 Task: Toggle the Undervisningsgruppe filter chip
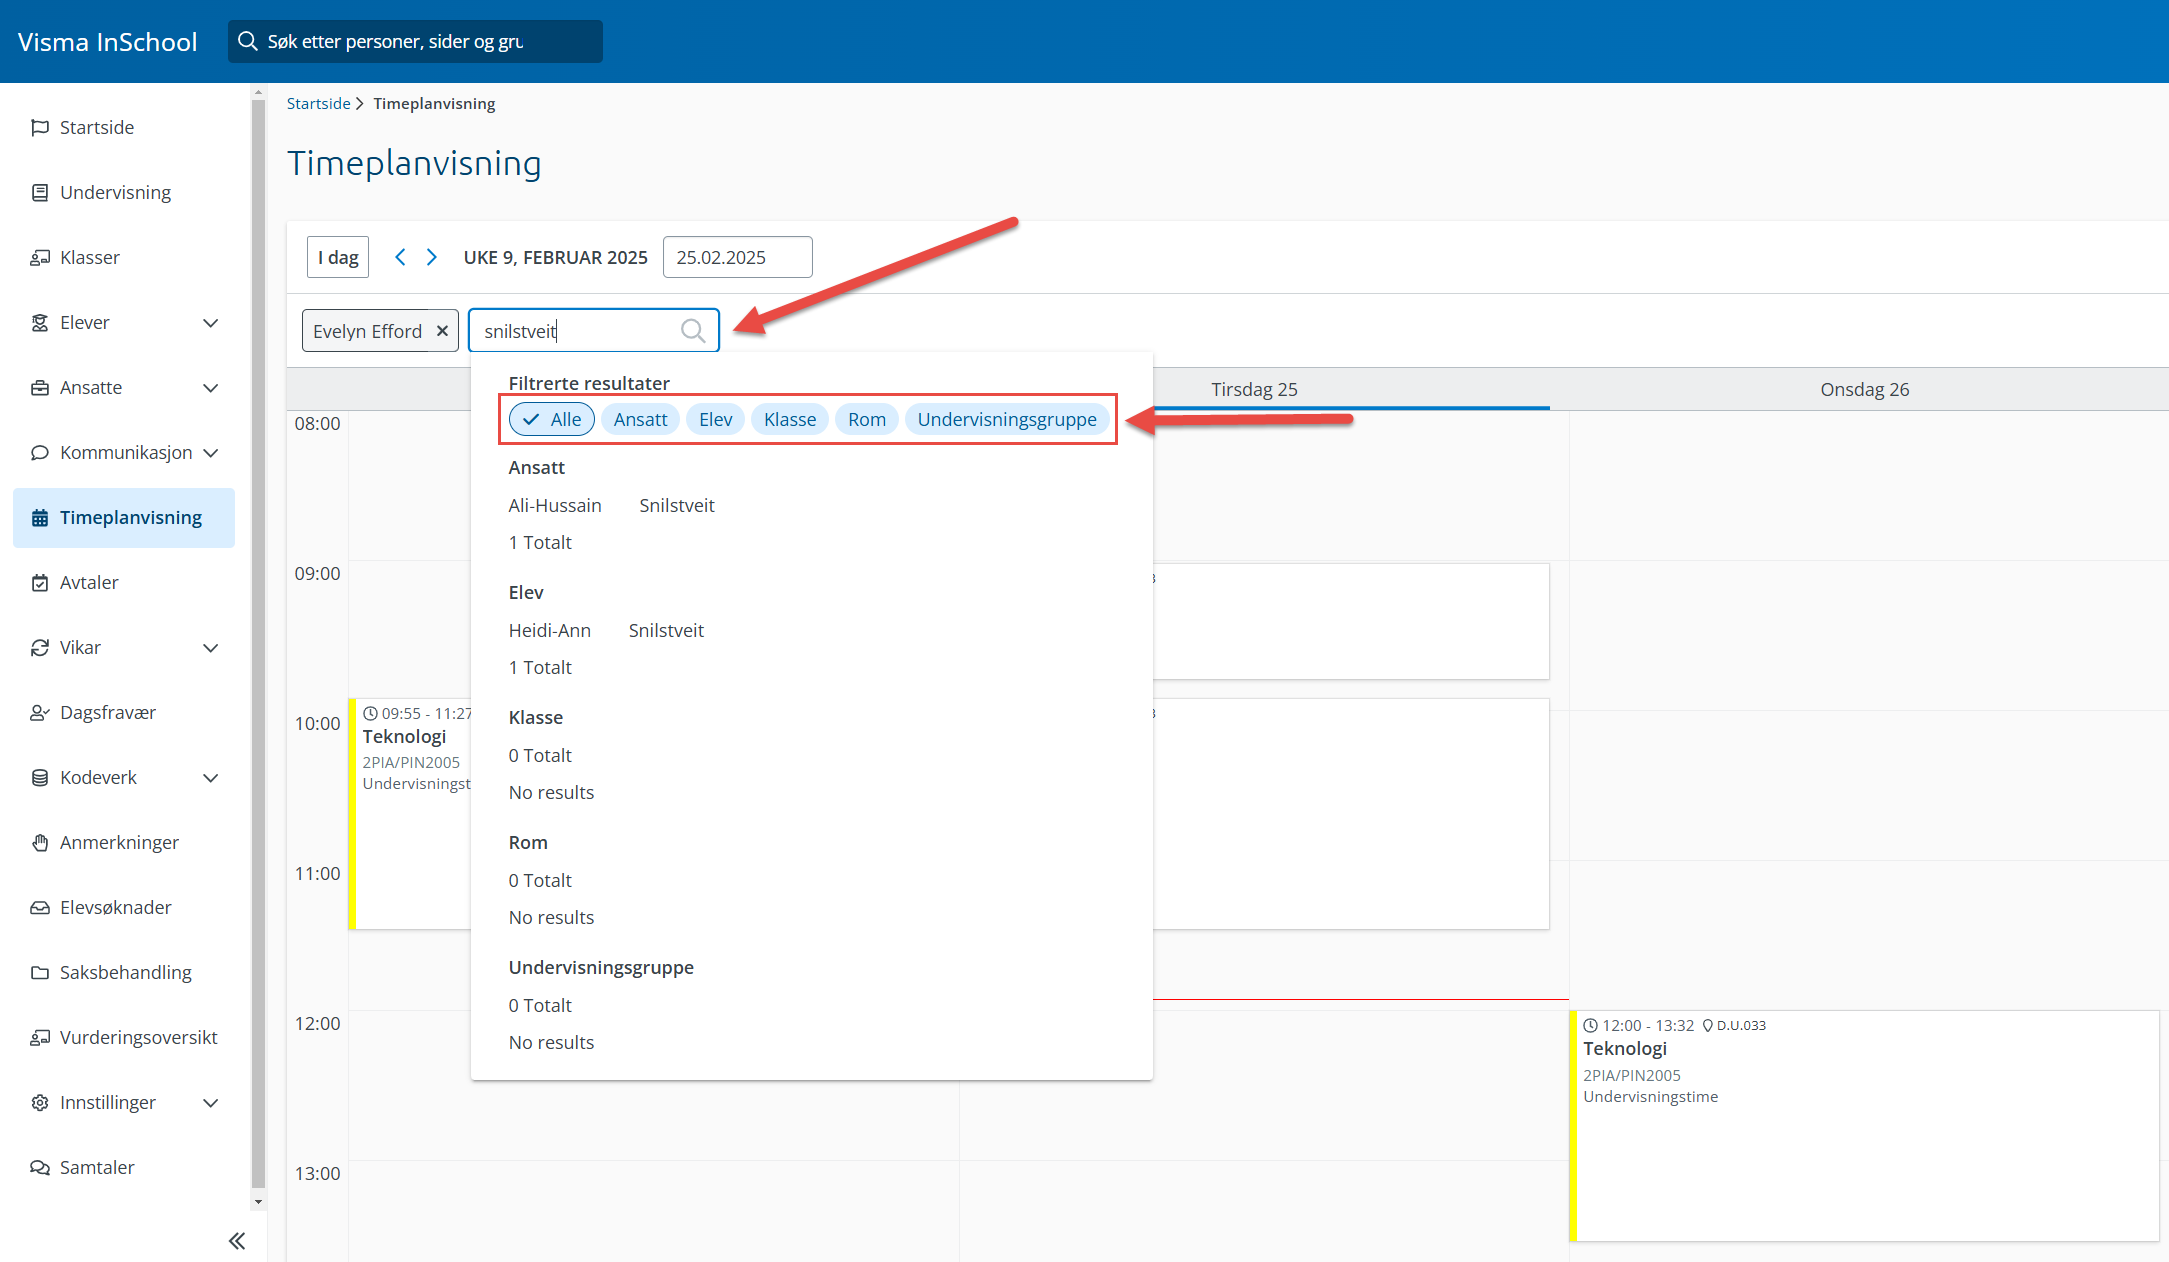[x=1006, y=419]
